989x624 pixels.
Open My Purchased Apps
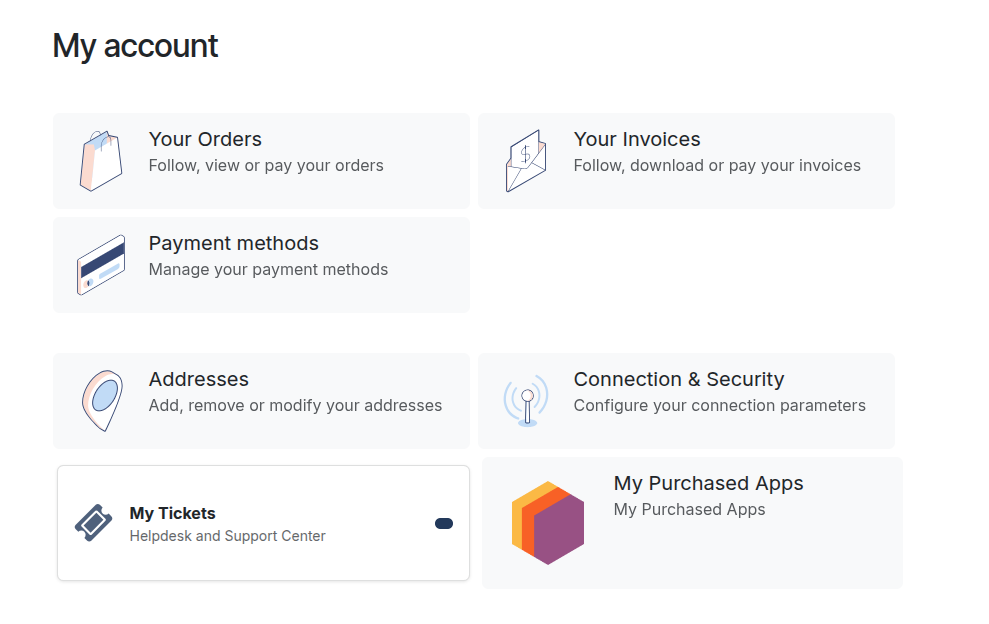(x=690, y=522)
